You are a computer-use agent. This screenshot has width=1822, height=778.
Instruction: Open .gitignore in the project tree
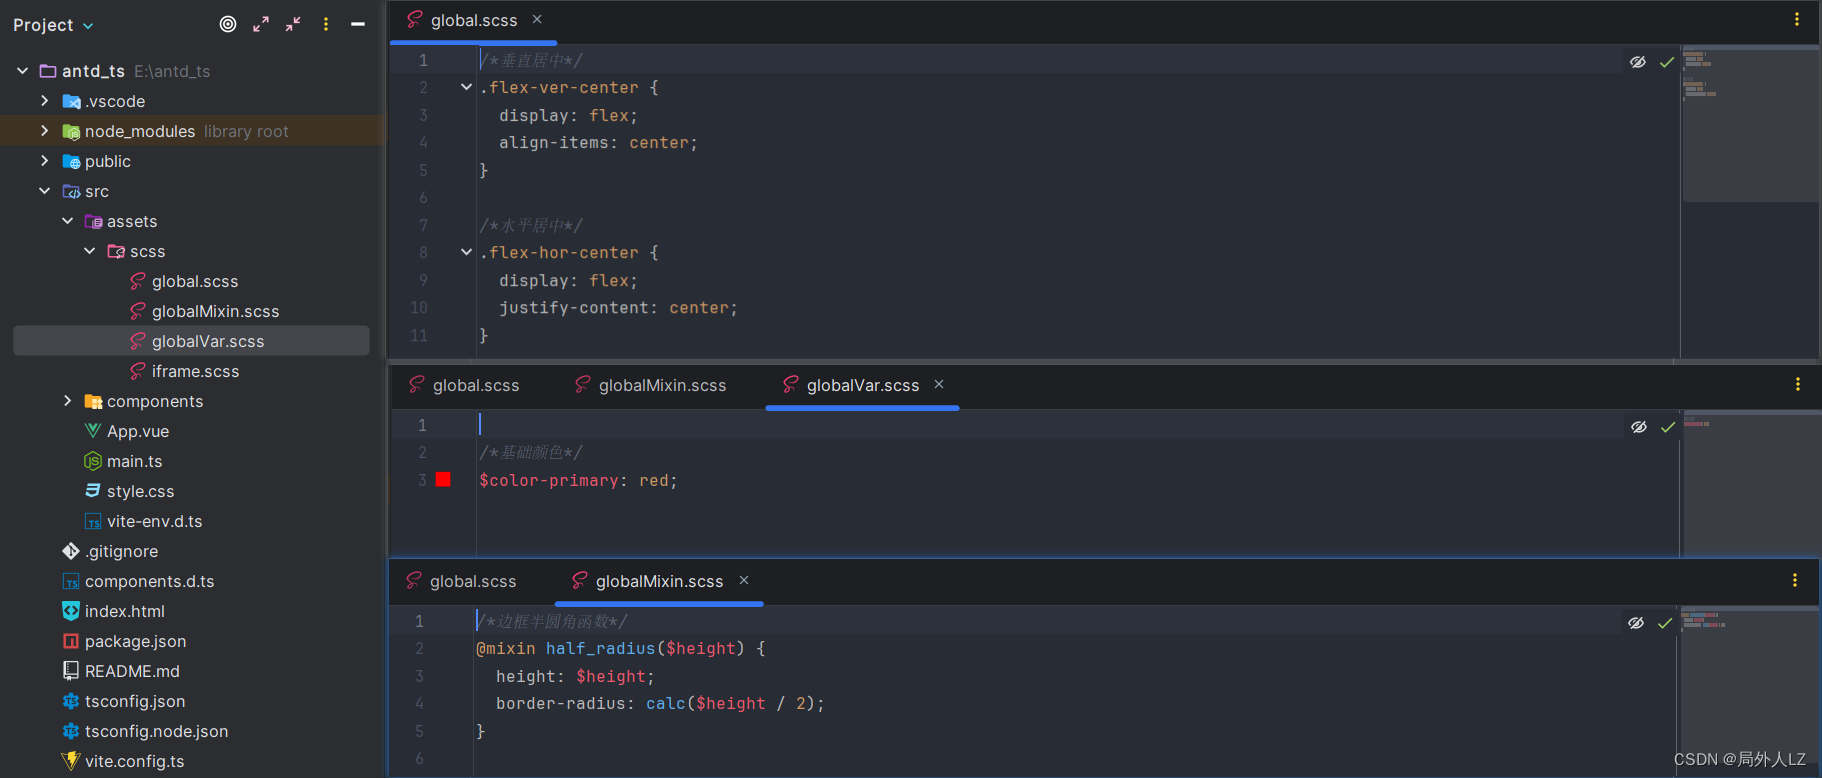coord(121,551)
